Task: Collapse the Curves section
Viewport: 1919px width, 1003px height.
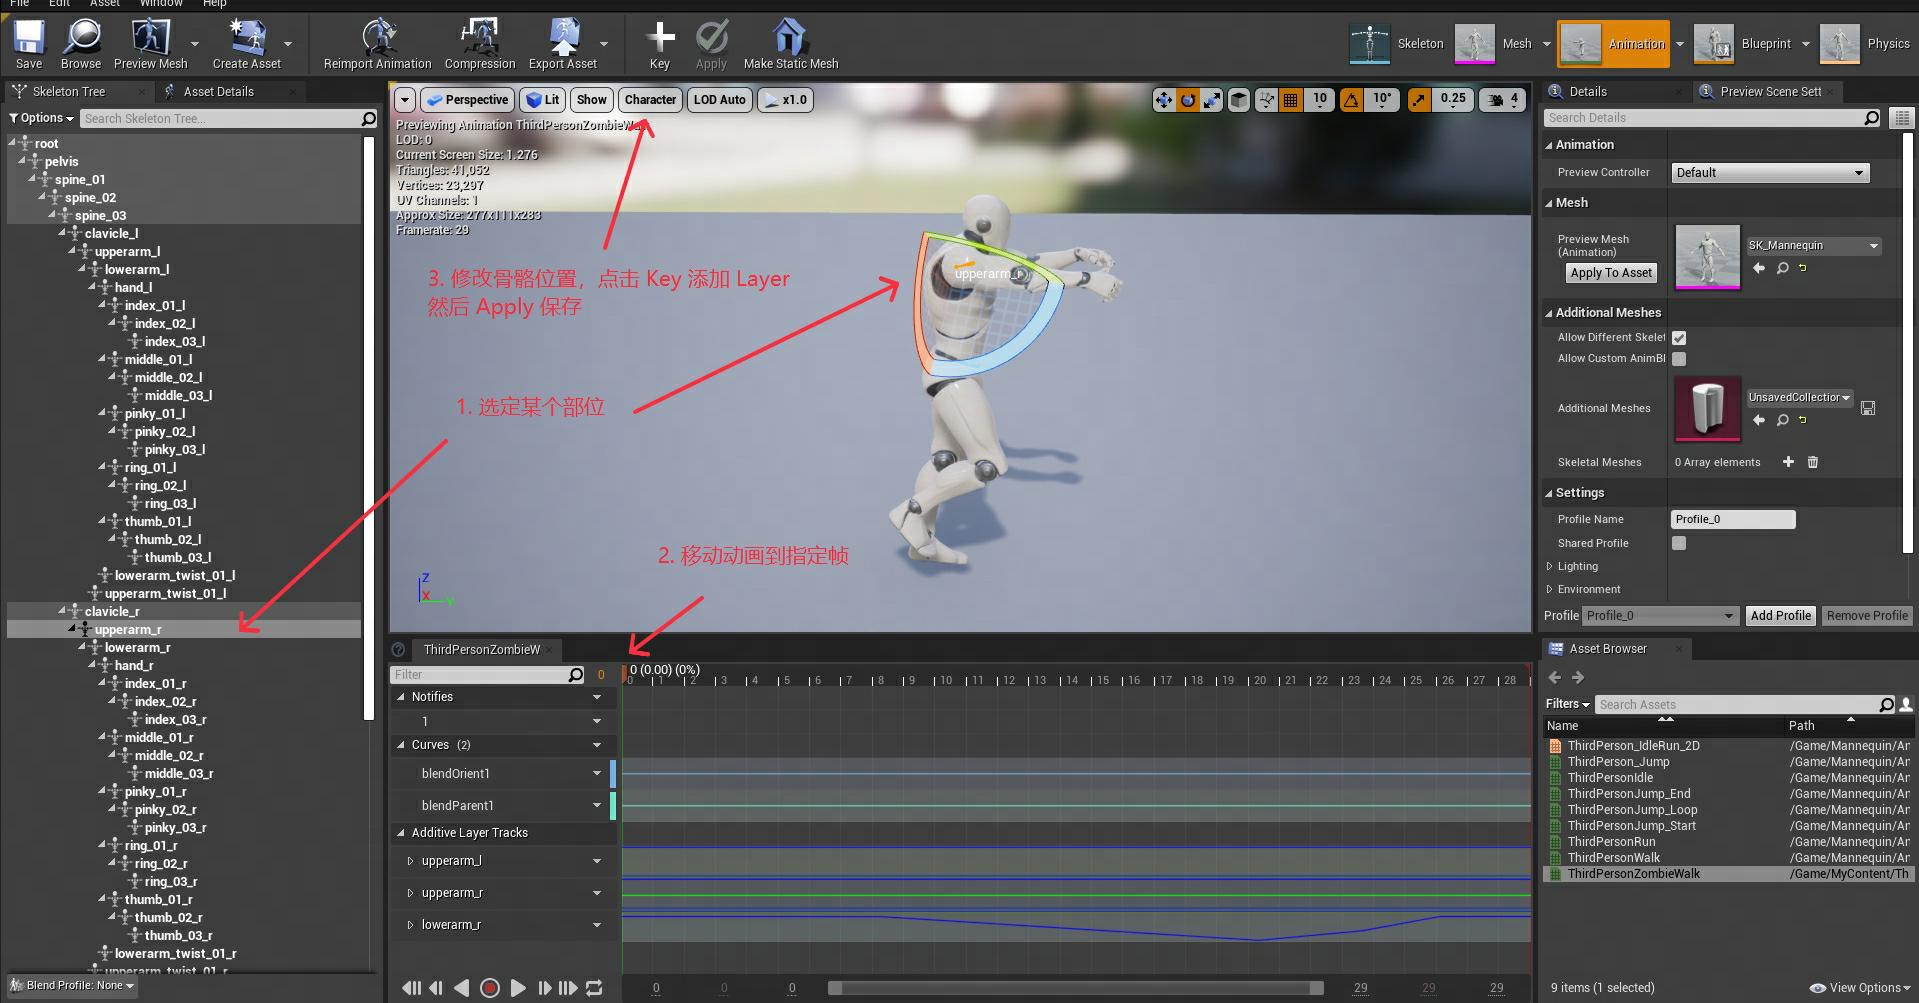Action: click(x=401, y=745)
